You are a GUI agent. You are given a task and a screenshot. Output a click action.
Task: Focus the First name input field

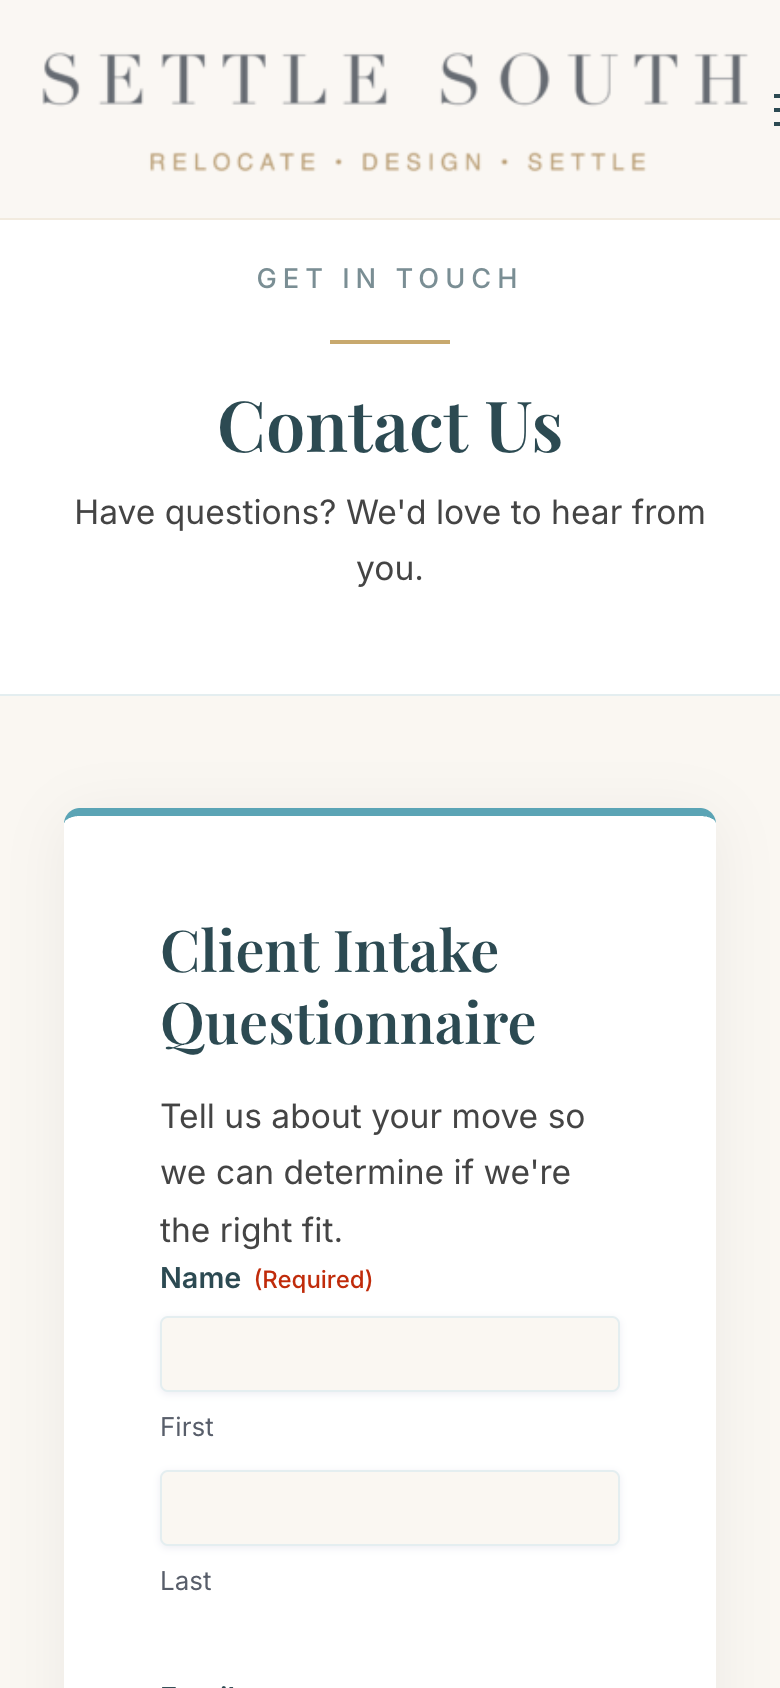tap(390, 1354)
